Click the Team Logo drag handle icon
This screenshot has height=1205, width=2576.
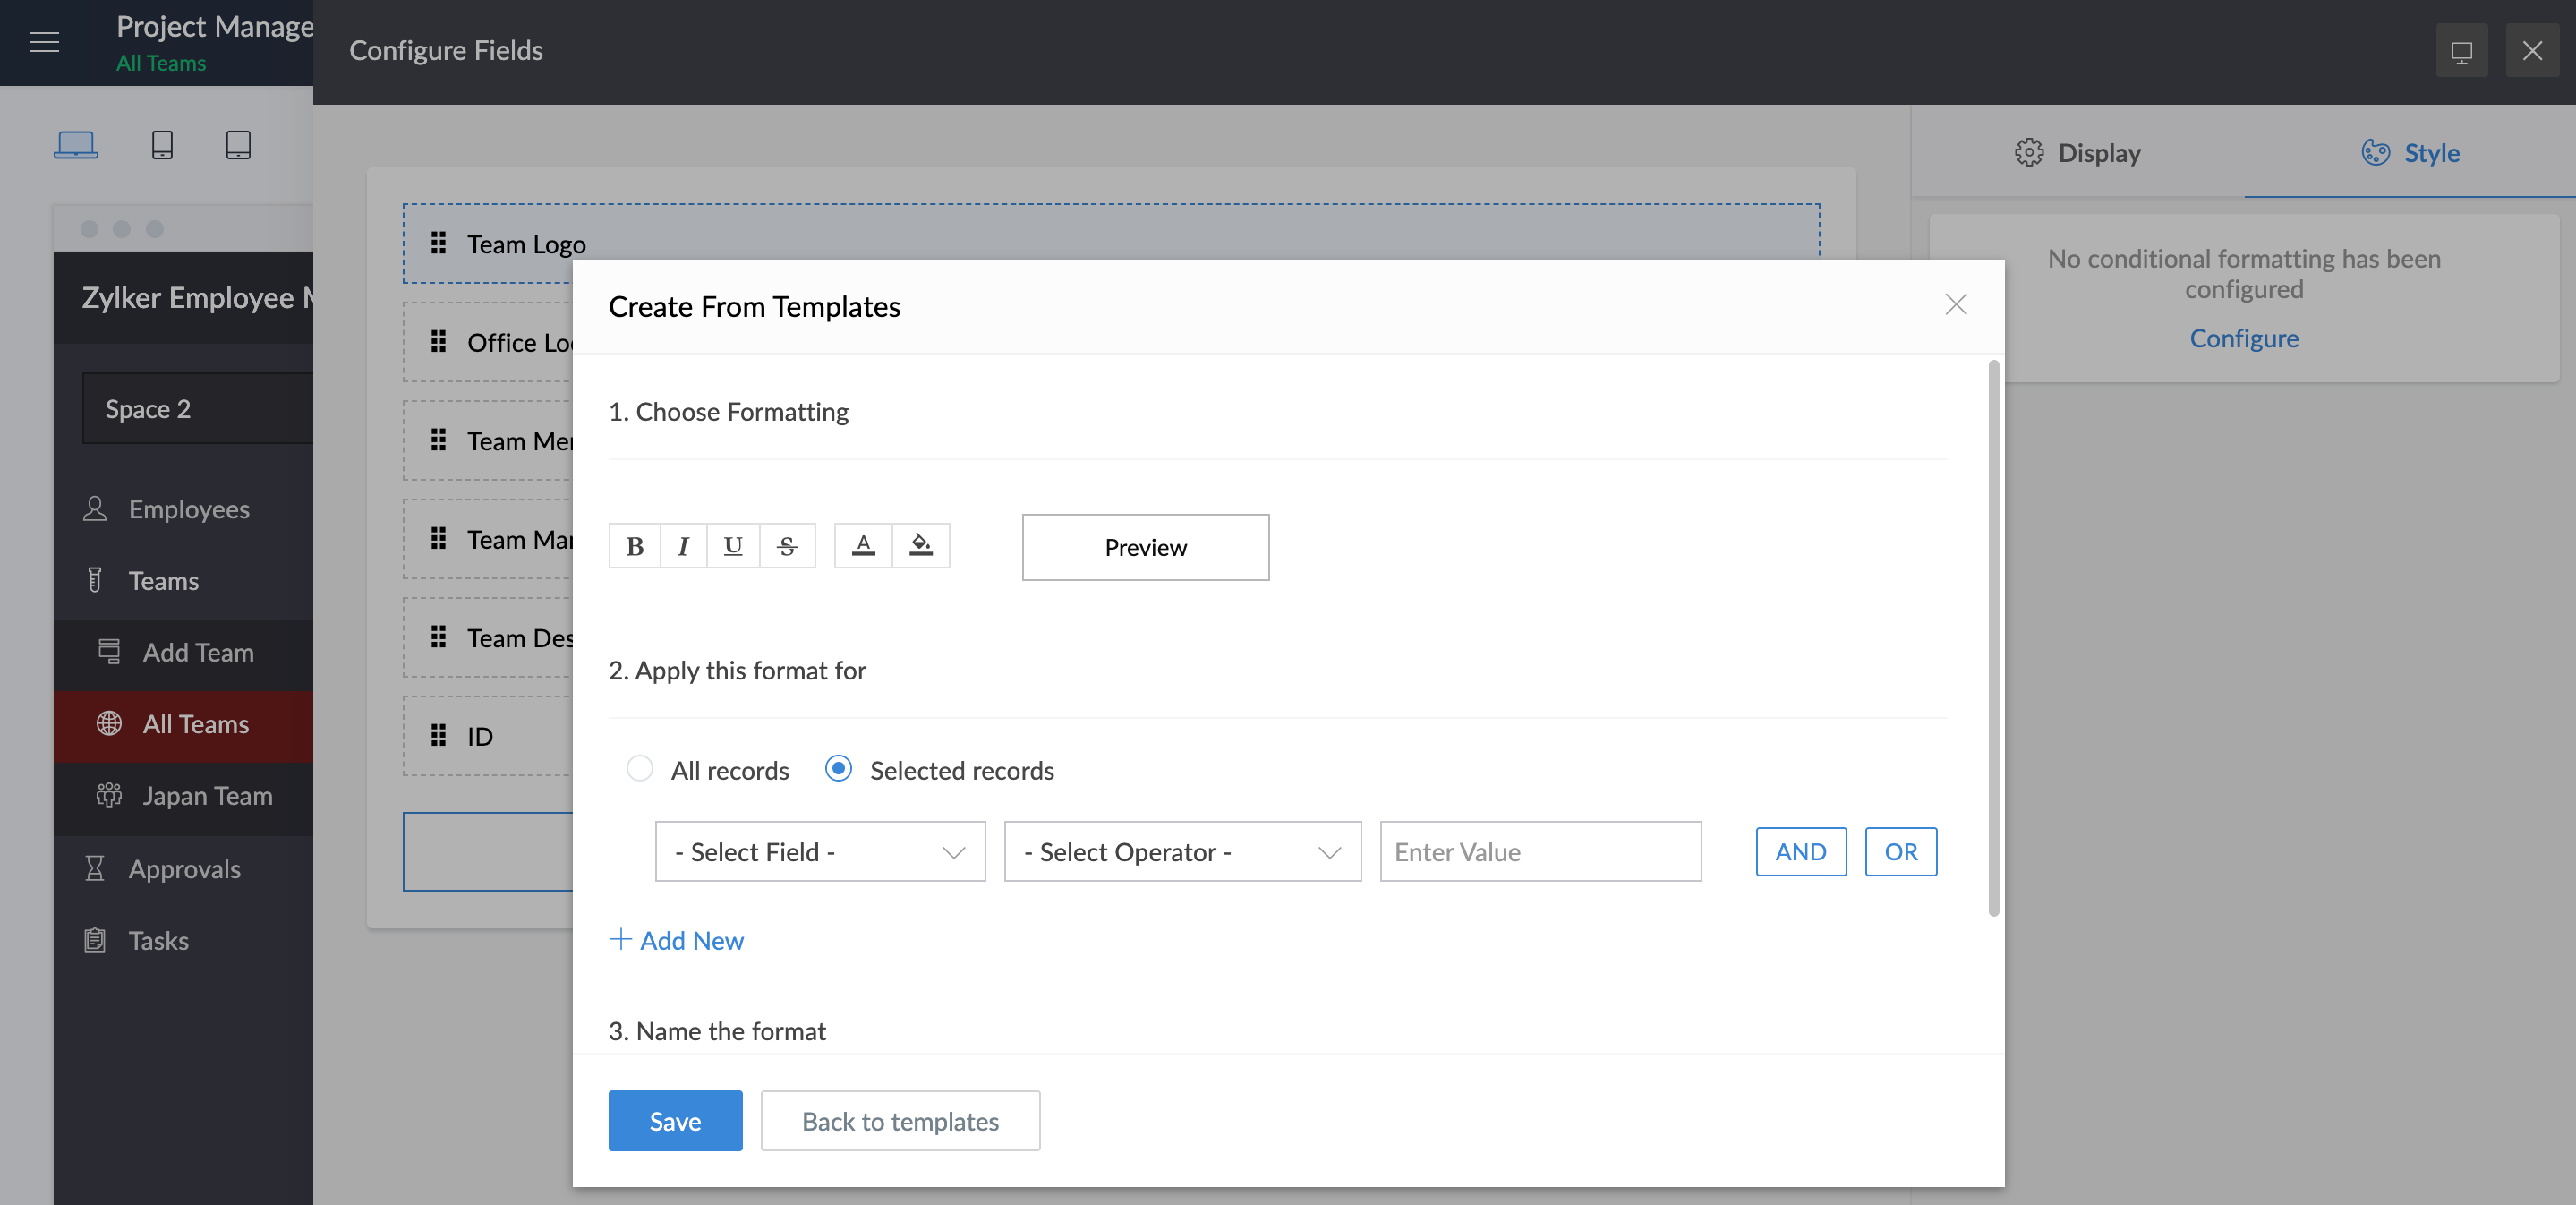438,243
